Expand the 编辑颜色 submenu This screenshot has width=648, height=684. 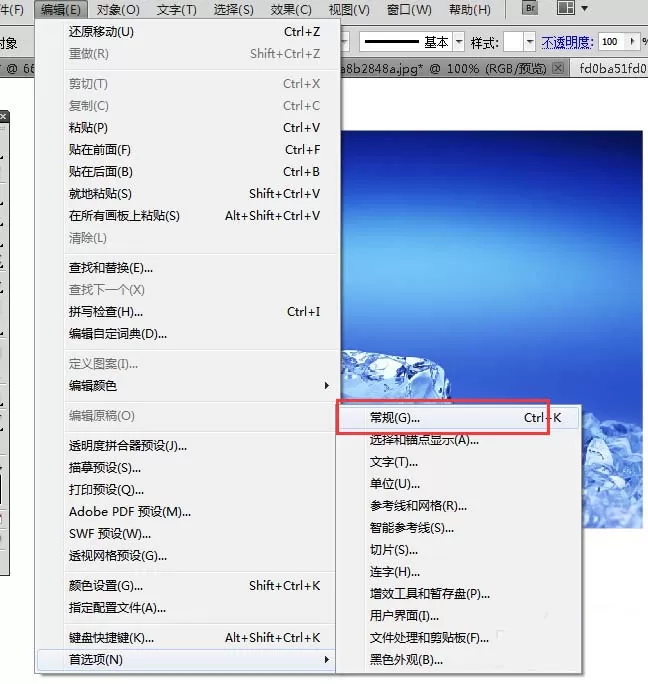[x=188, y=386]
